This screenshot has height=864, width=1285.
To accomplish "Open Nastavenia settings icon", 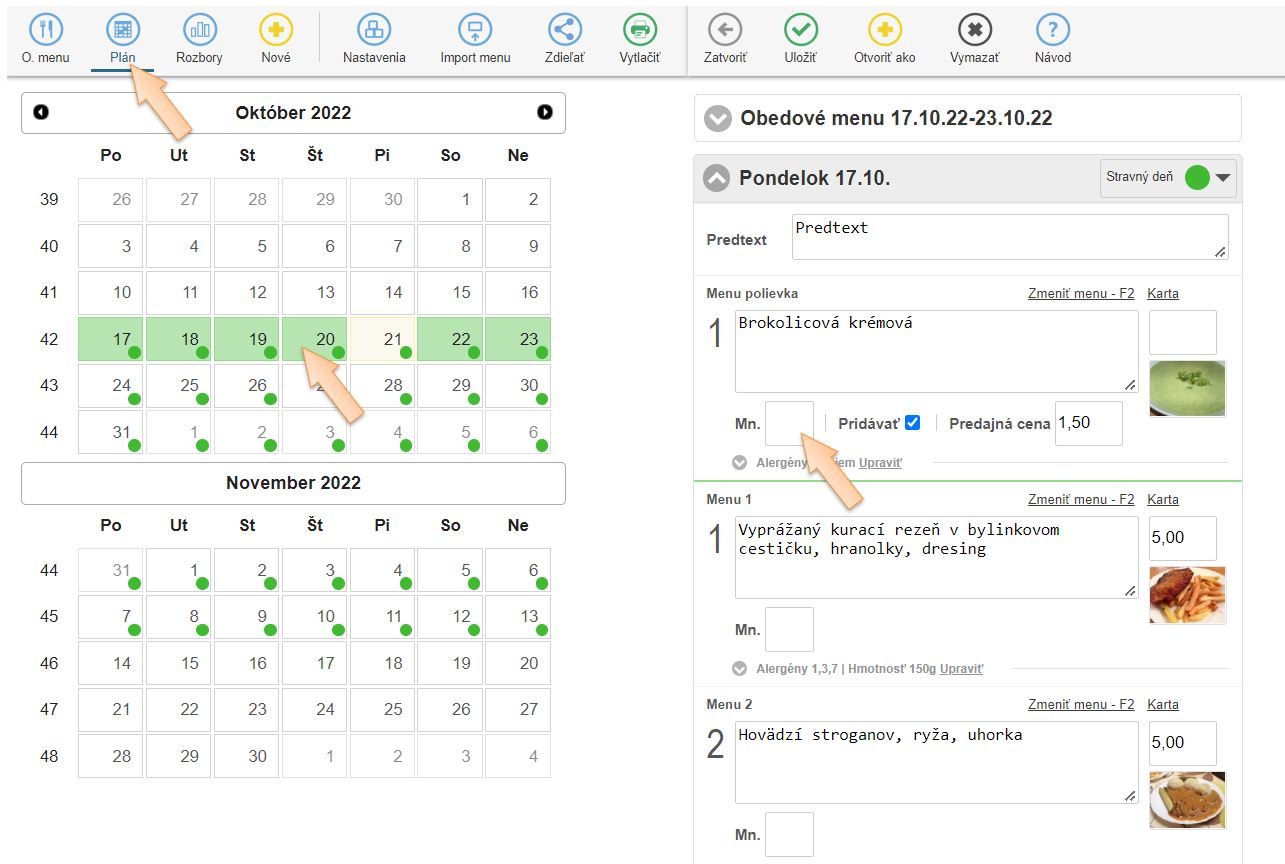I will 374,32.
